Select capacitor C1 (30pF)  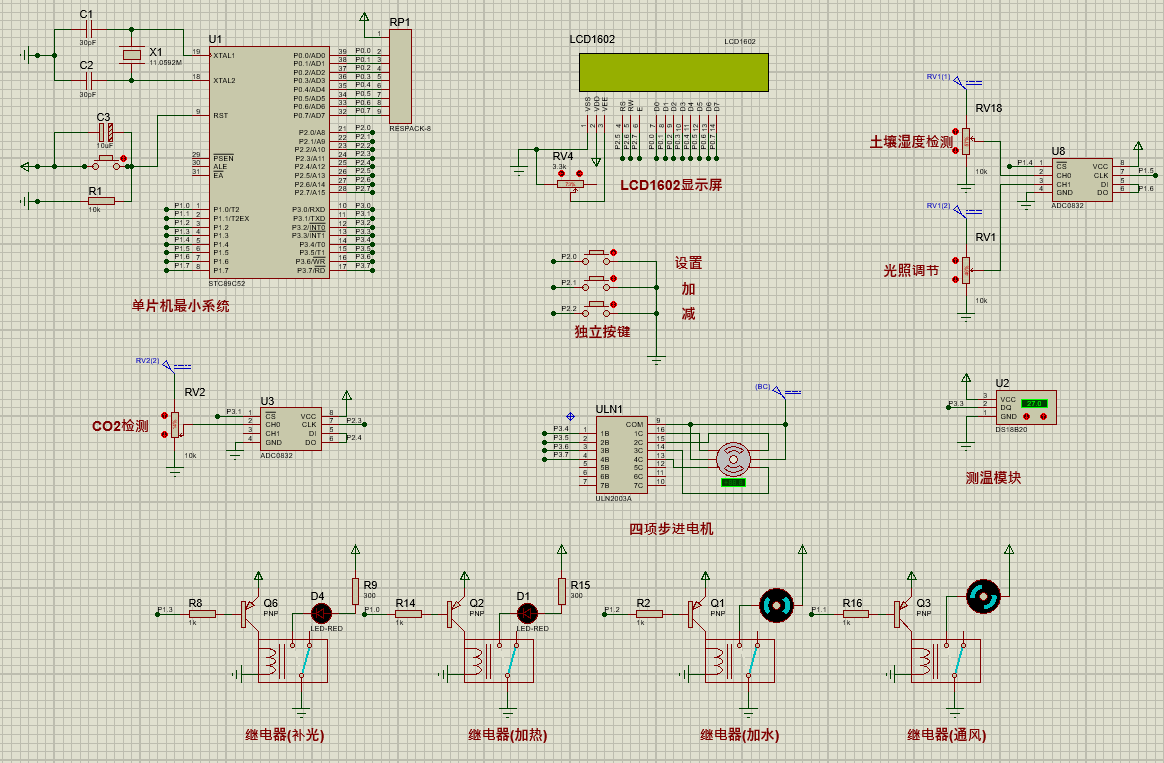(87, 30)
